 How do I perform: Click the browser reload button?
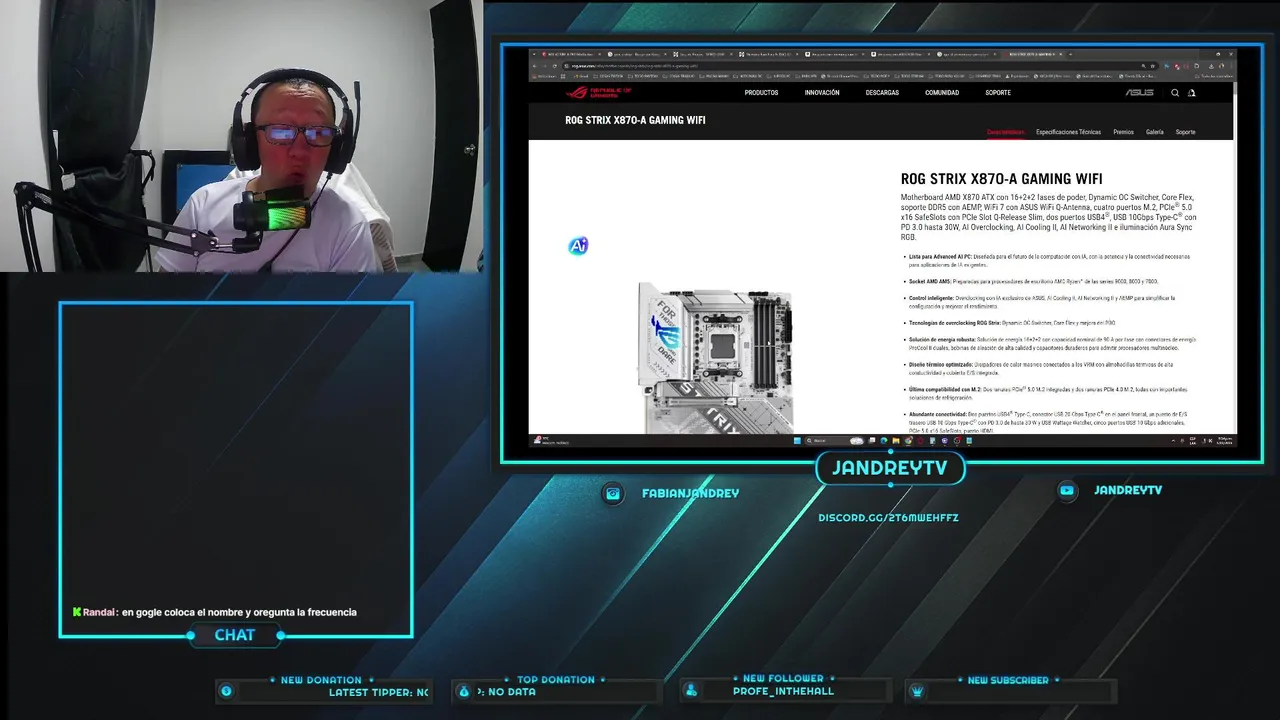[x=556, y=66]
